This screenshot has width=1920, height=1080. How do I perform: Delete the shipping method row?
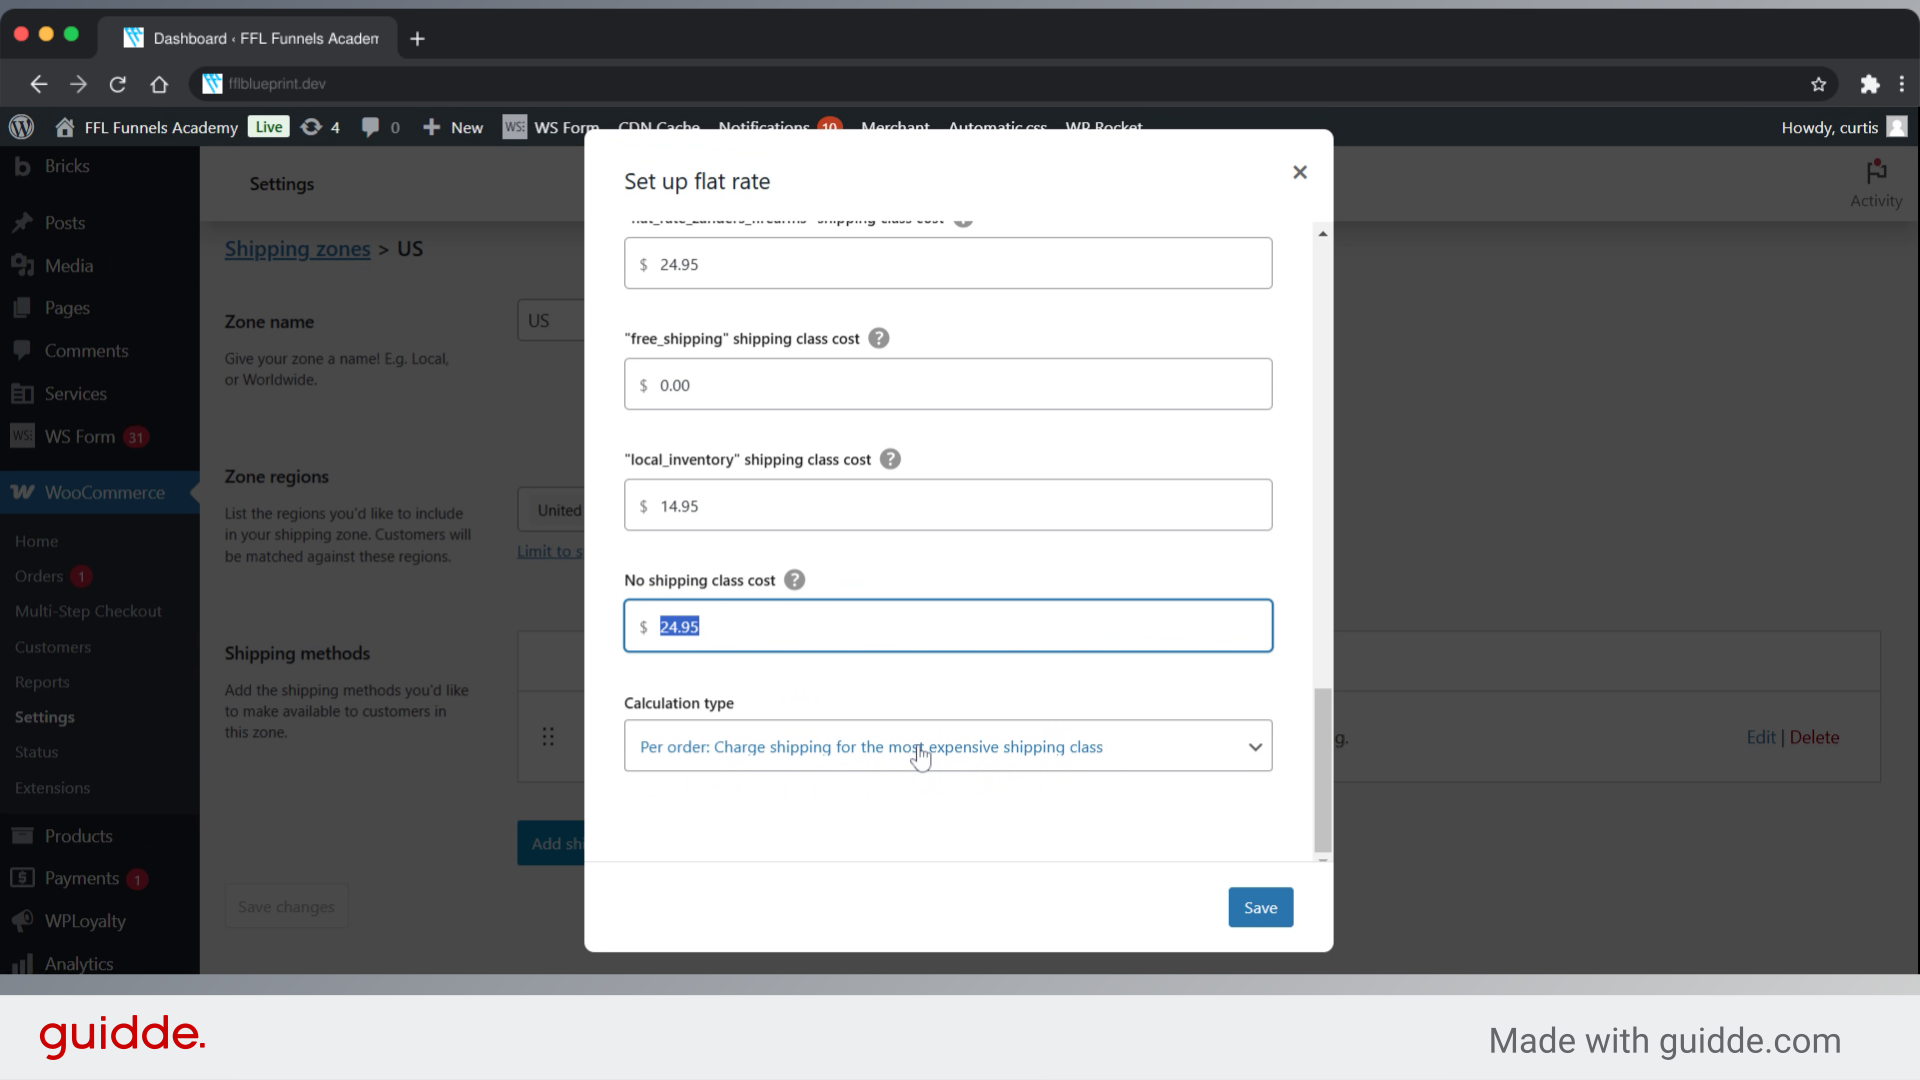pyautogui.click(x=1814, y=737)
